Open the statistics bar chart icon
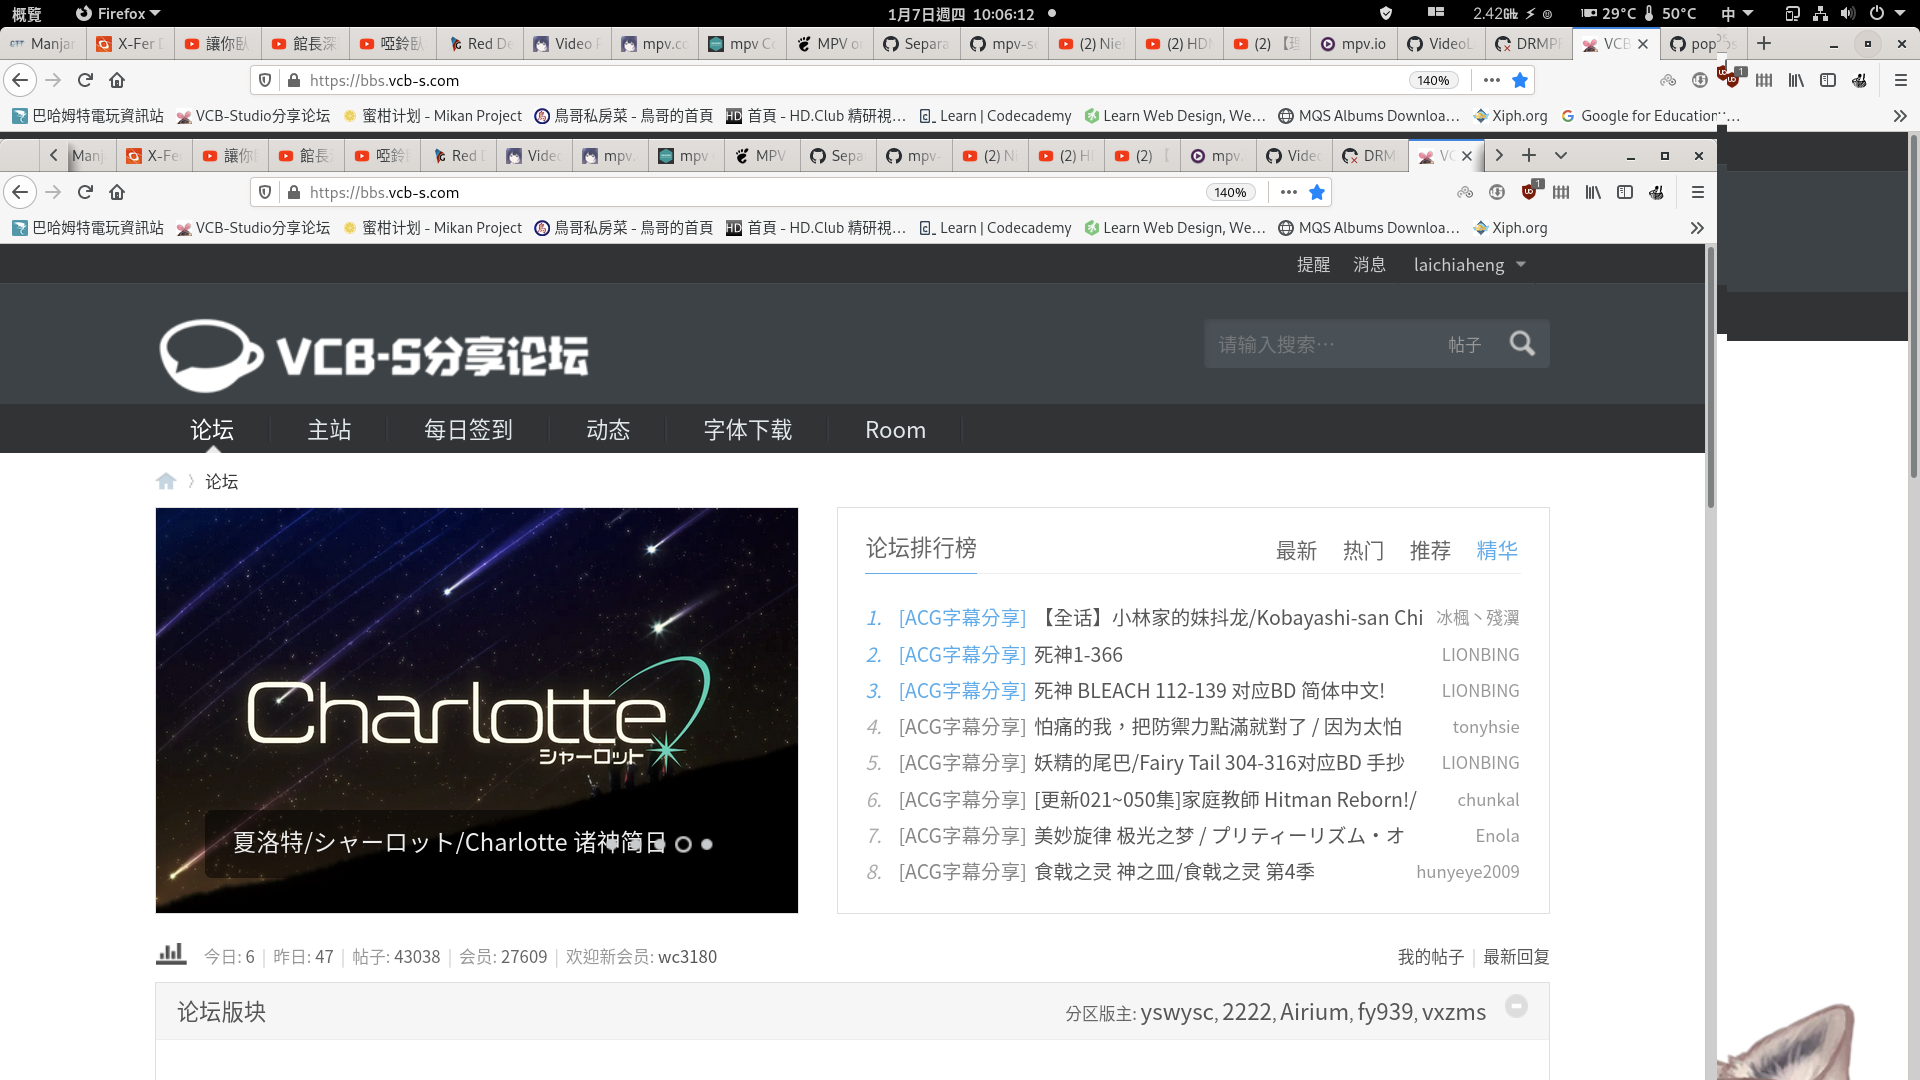The height and width of the screenshot is (1080, 1920). (171, 954)
